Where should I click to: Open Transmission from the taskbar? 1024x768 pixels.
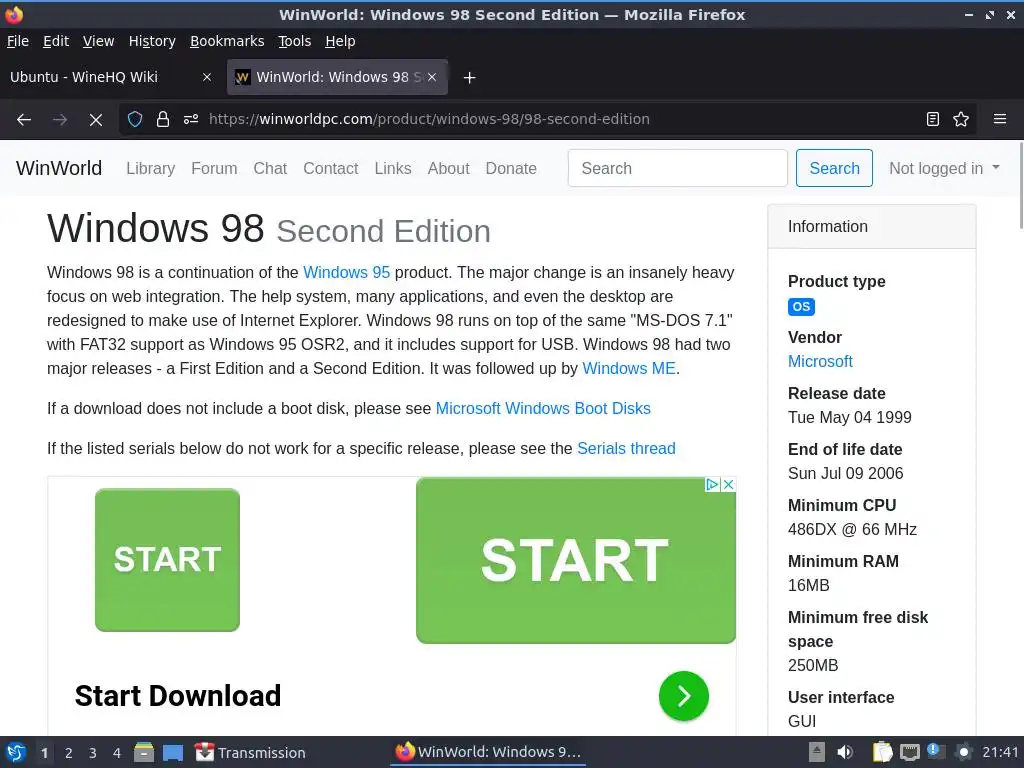coord(250,752)
